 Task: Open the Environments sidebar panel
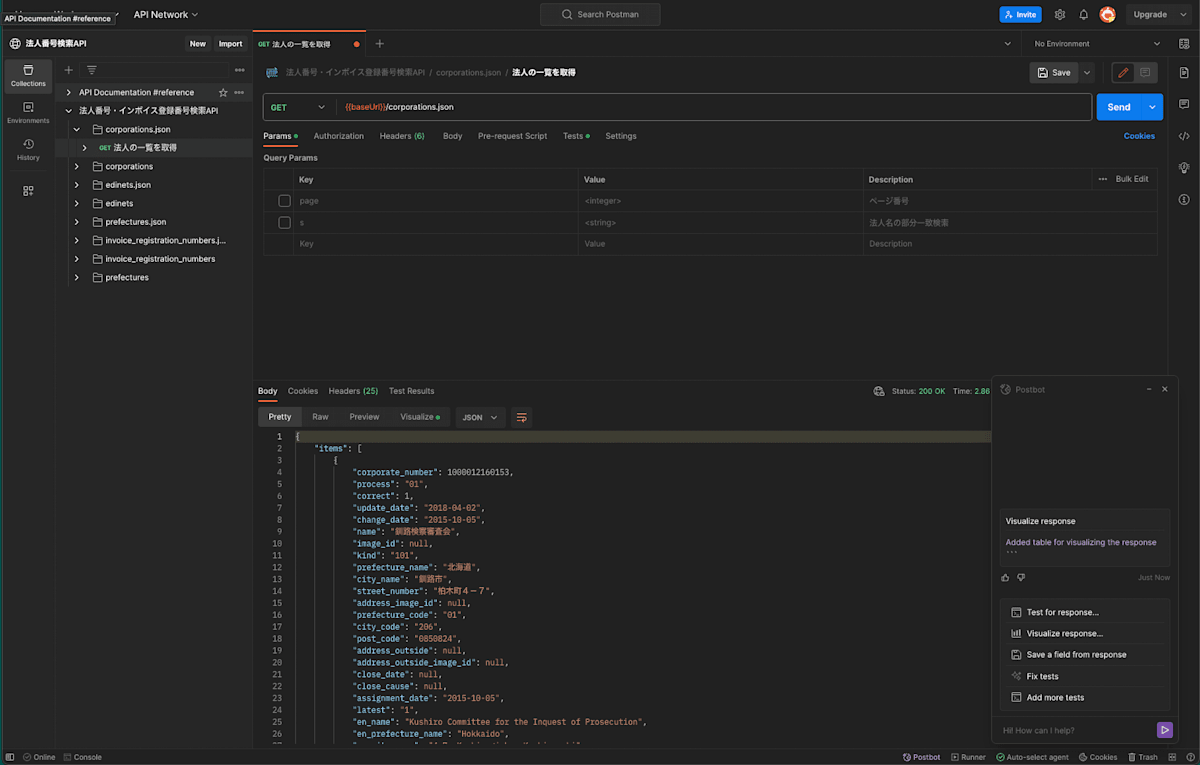(x=28, y=112)
